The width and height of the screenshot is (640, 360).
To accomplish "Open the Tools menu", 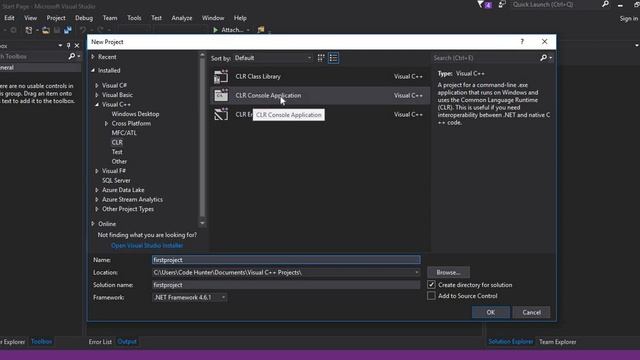I will click(134, 18).
